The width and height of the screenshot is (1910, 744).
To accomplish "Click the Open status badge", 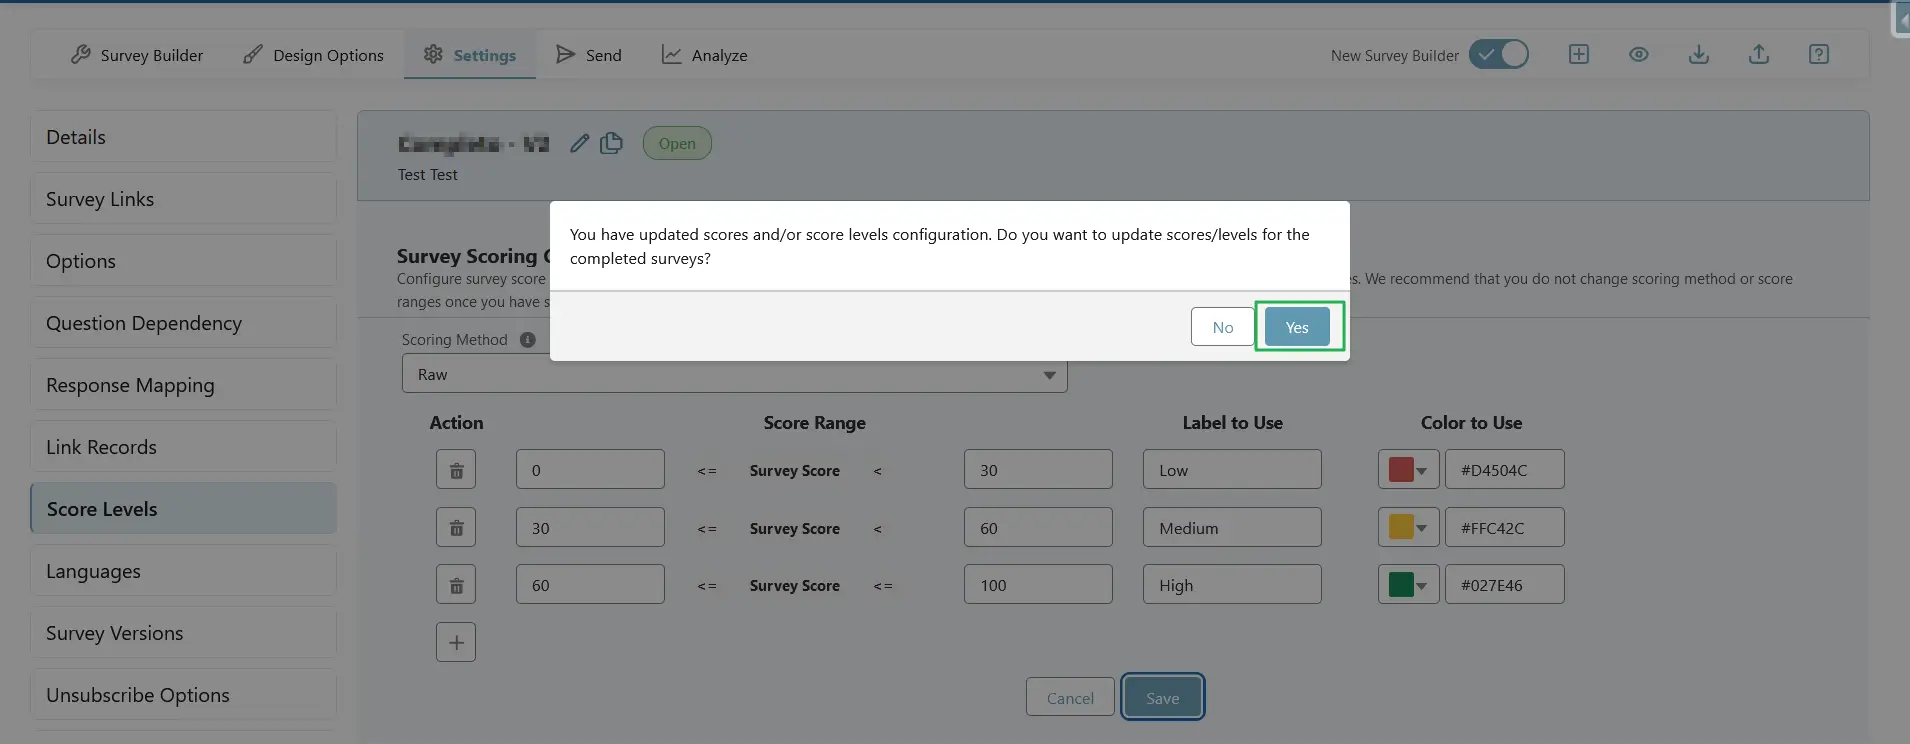I will 677,143.
